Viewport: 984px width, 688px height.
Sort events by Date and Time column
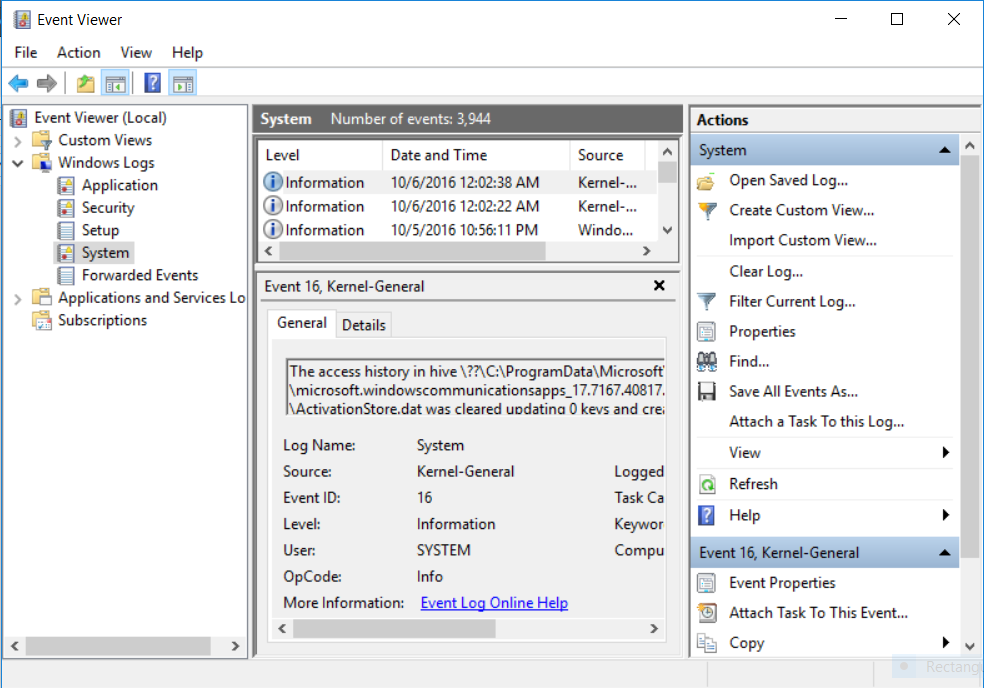point(476,155)
